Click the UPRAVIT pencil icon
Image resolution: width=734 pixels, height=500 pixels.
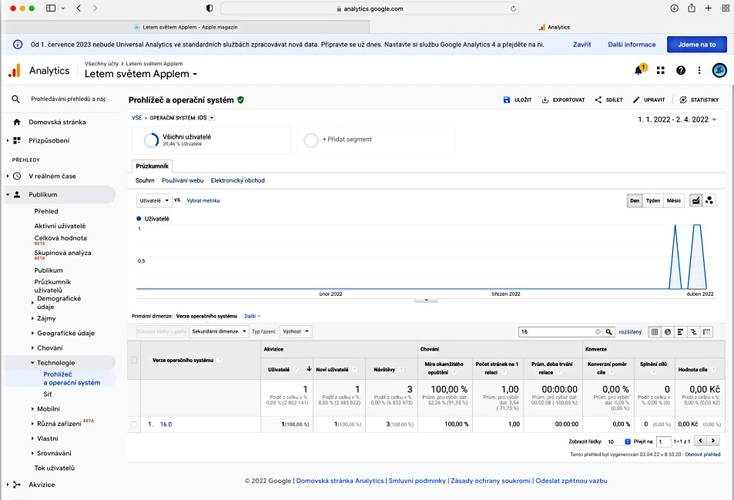[636, 100]
